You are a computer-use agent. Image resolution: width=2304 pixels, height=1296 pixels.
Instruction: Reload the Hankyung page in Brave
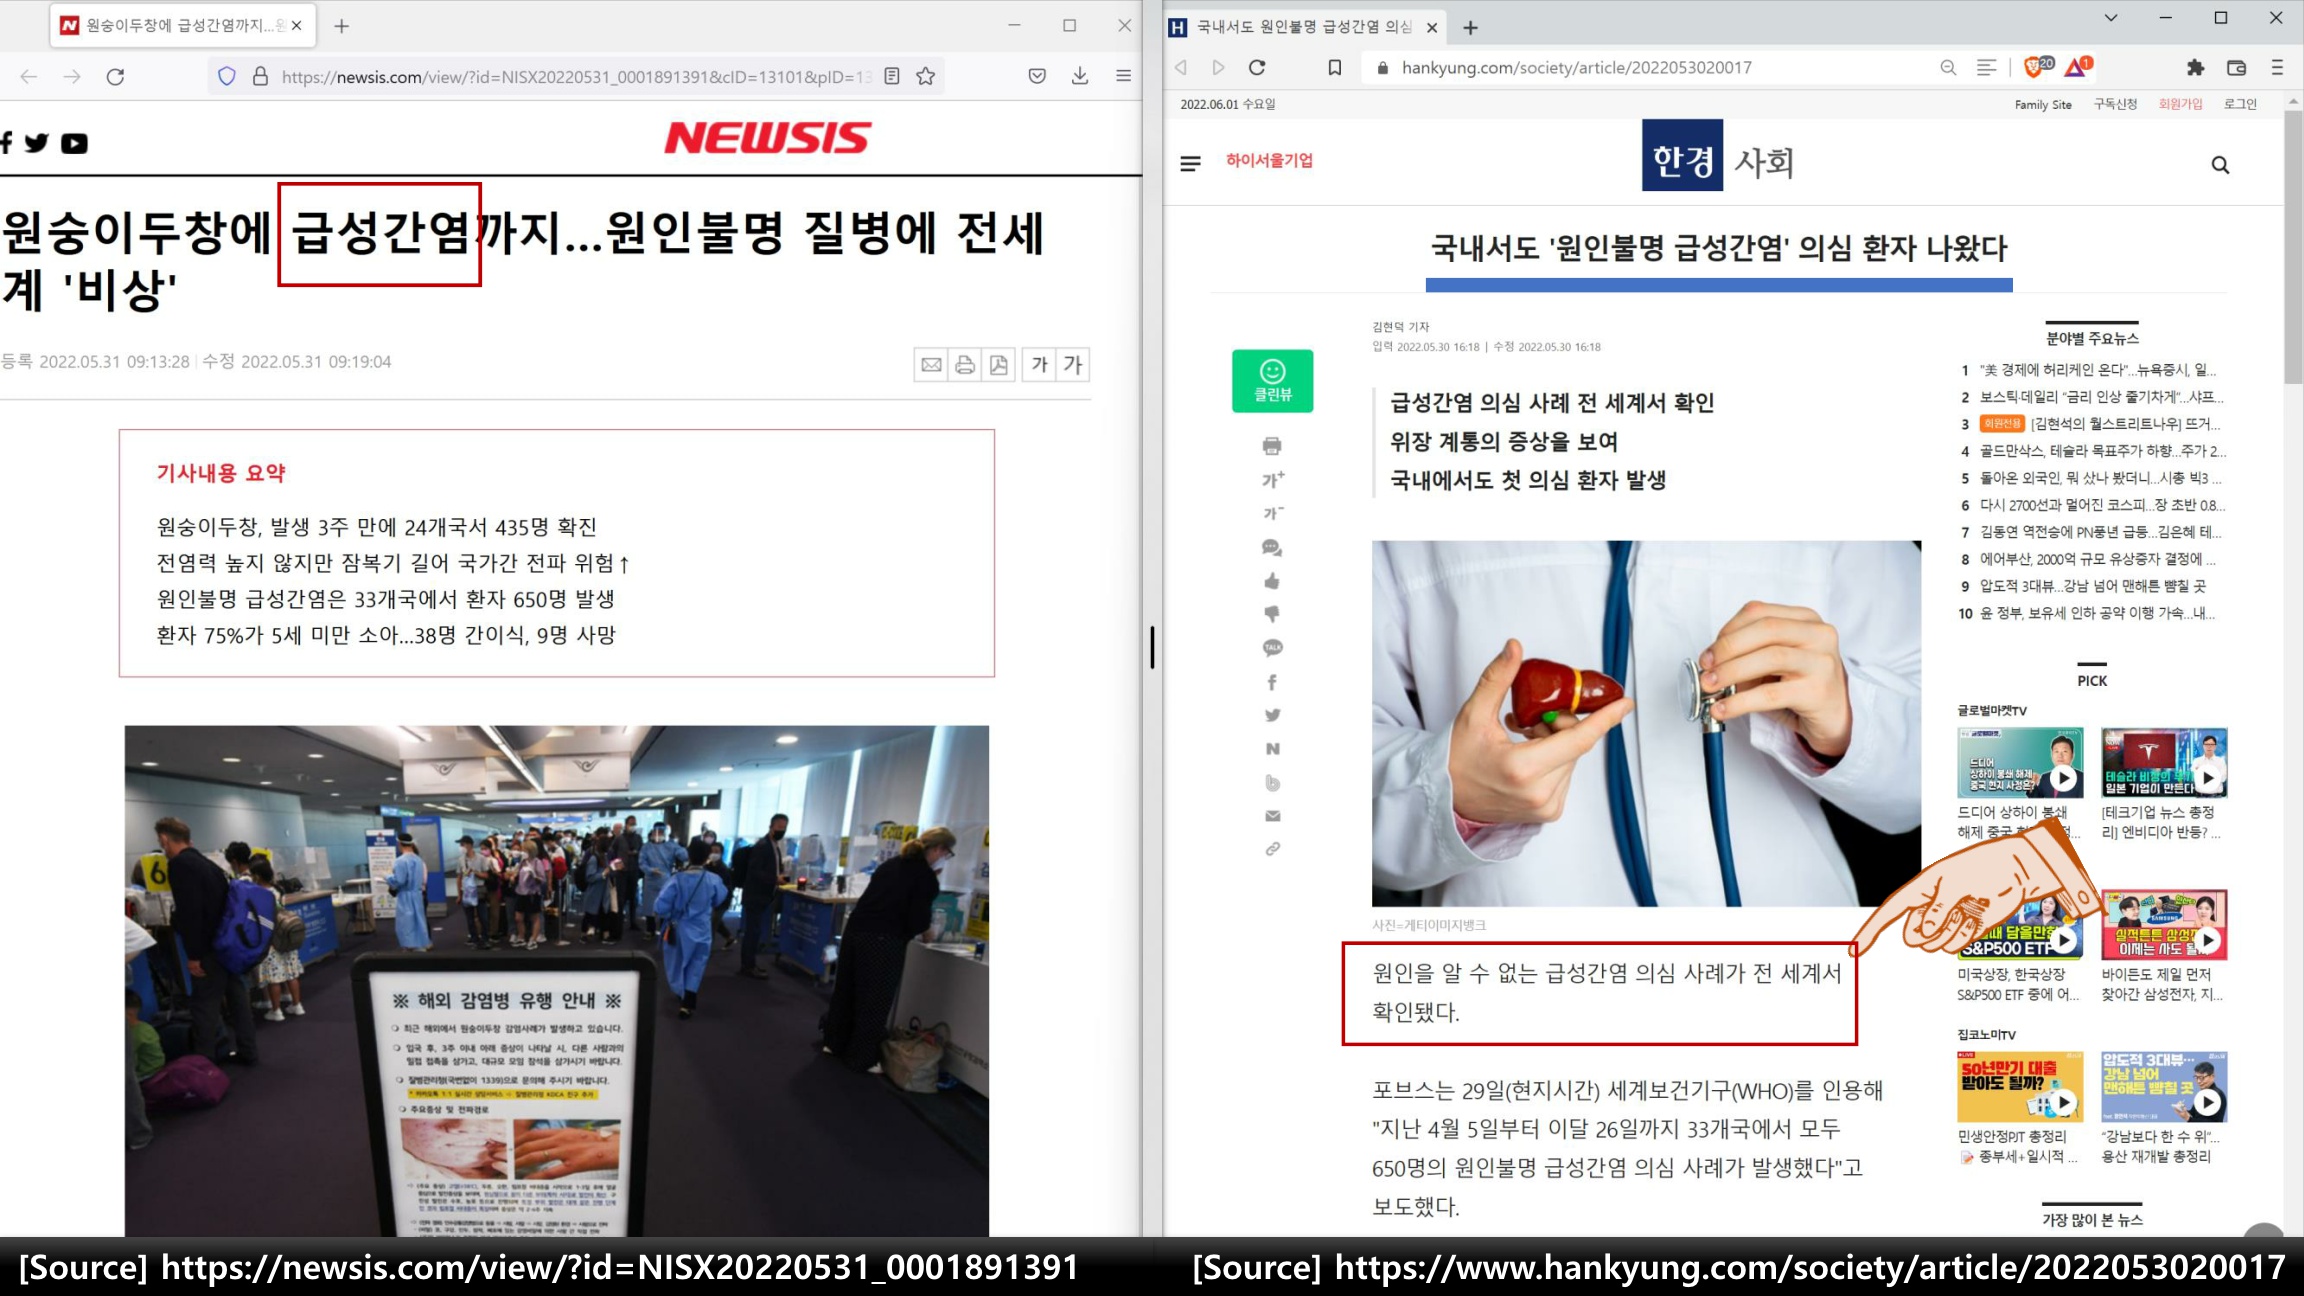(1257, 67)
